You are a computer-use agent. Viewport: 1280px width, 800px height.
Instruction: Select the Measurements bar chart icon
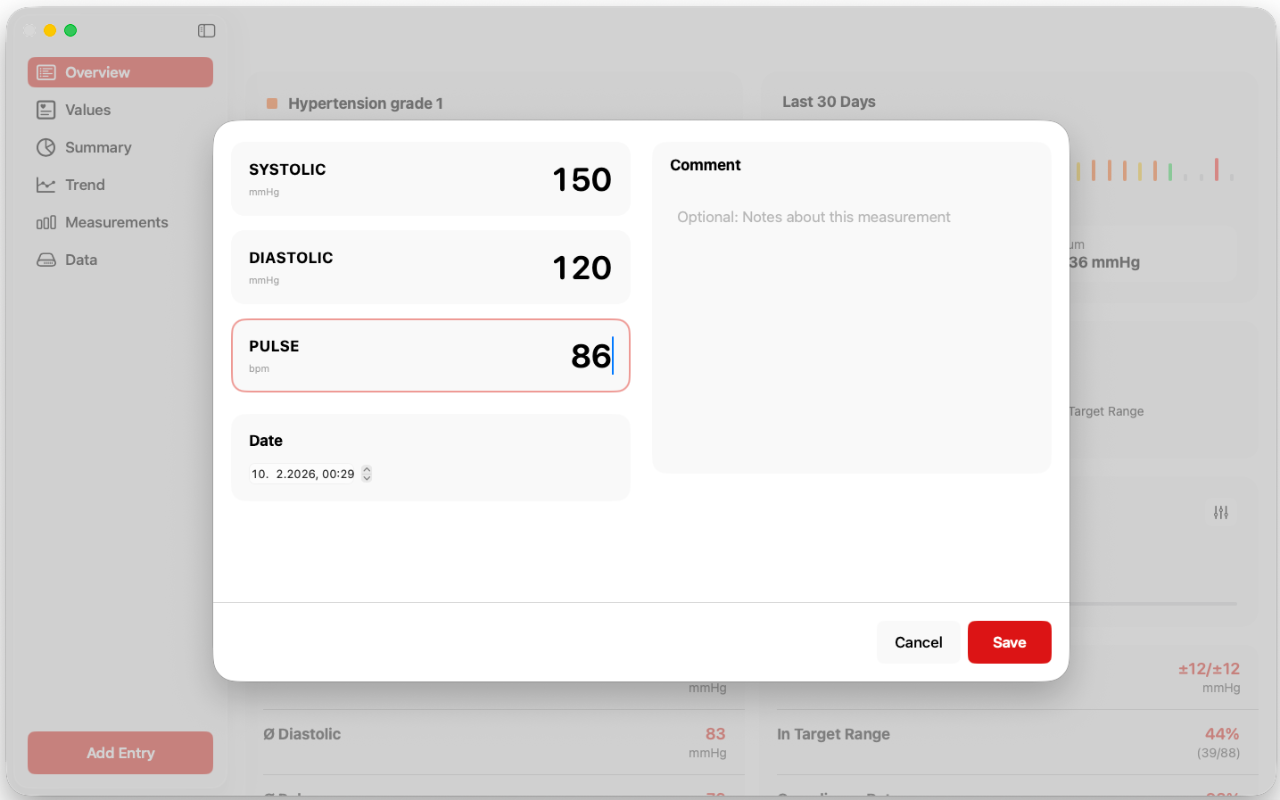click(46, 222)
